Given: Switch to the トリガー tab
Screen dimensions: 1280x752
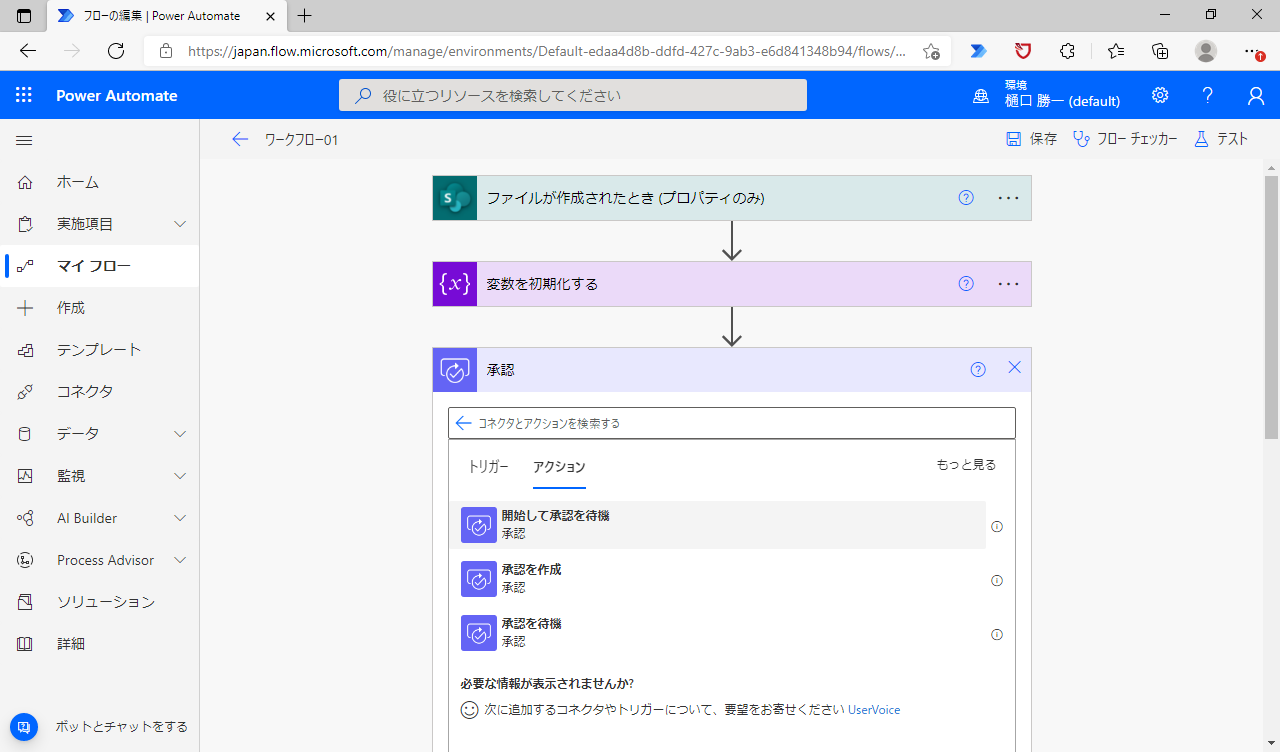Looking at the screenshot, I should coord(489,467).
